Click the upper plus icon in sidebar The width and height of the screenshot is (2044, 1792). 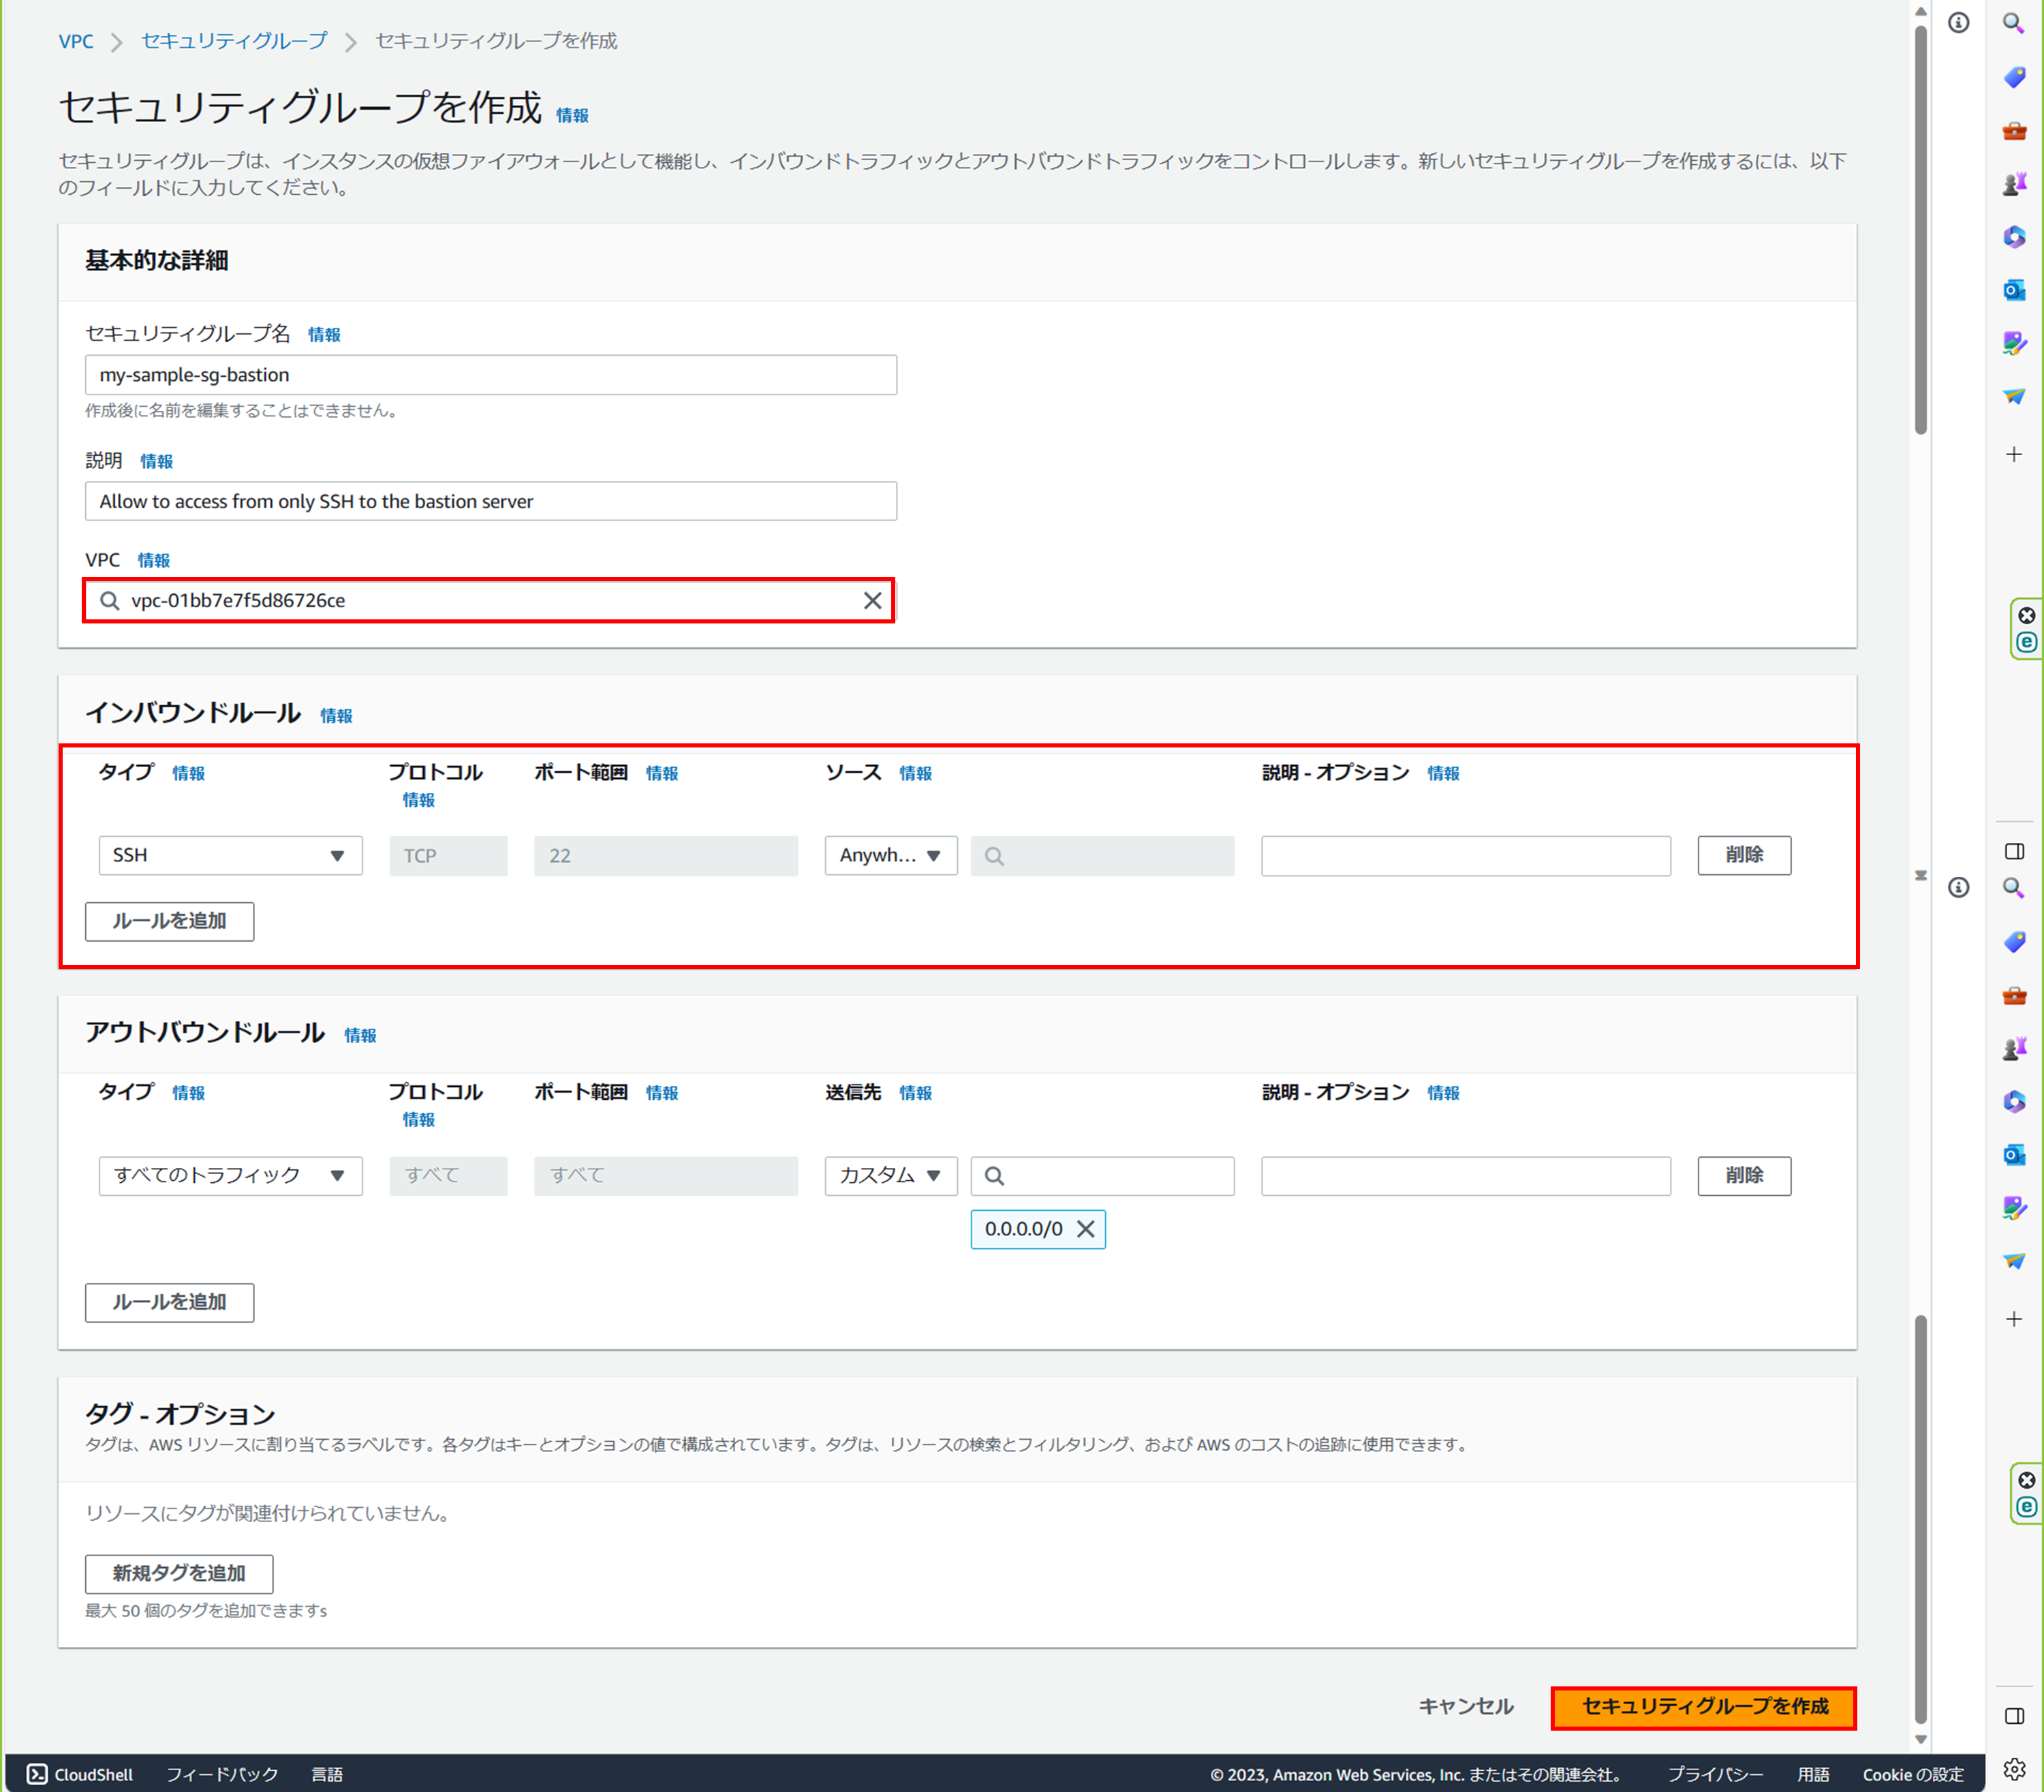click(x=2013, y=455)
